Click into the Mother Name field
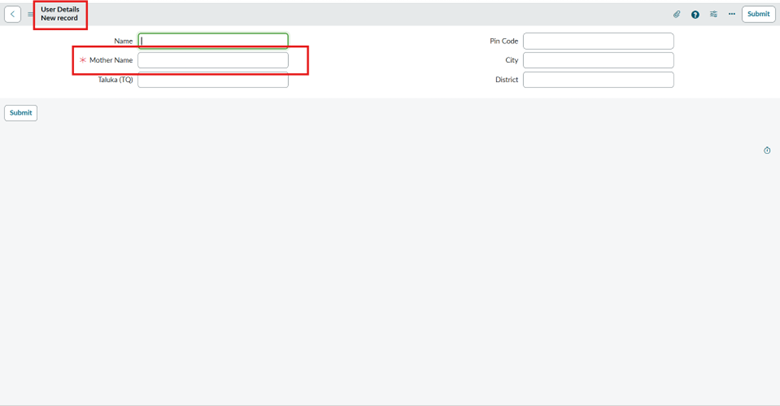 [213, 60]
